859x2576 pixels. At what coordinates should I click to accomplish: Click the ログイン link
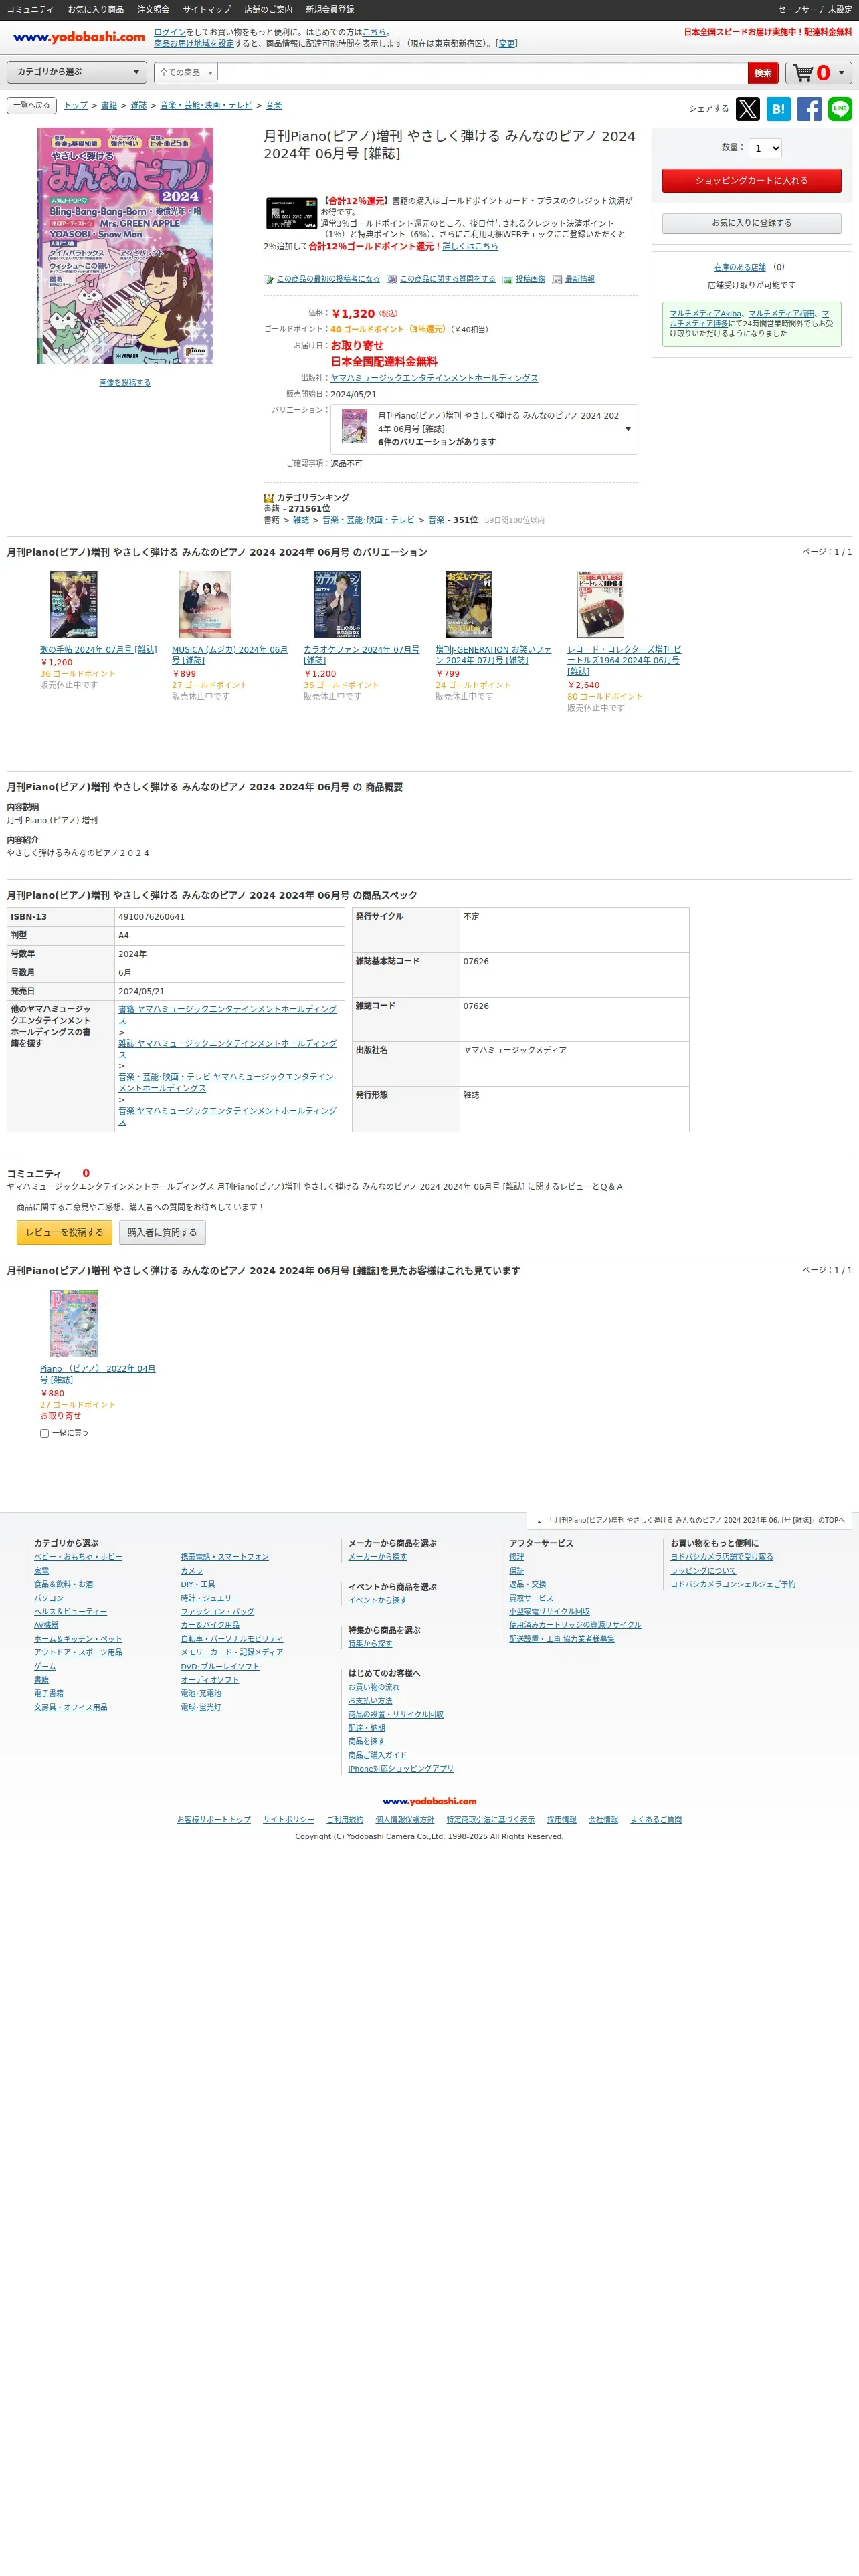click(x=170, y=32)
